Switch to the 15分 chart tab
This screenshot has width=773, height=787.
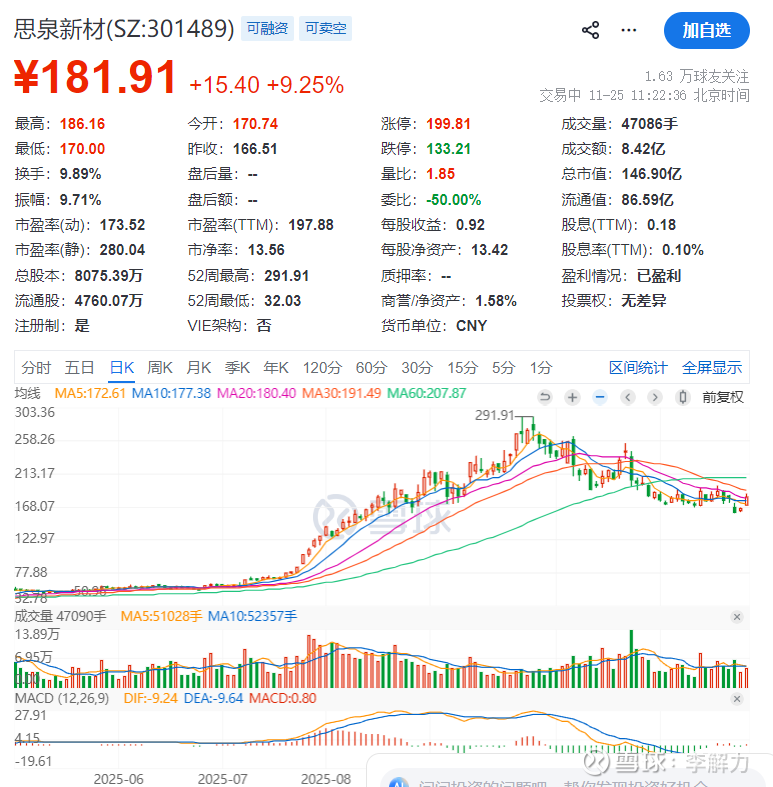463,368
